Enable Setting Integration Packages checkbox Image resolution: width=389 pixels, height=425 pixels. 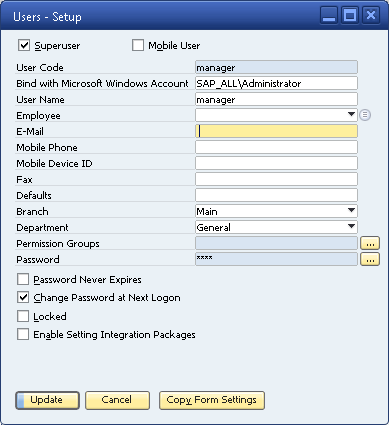(23, 334)
